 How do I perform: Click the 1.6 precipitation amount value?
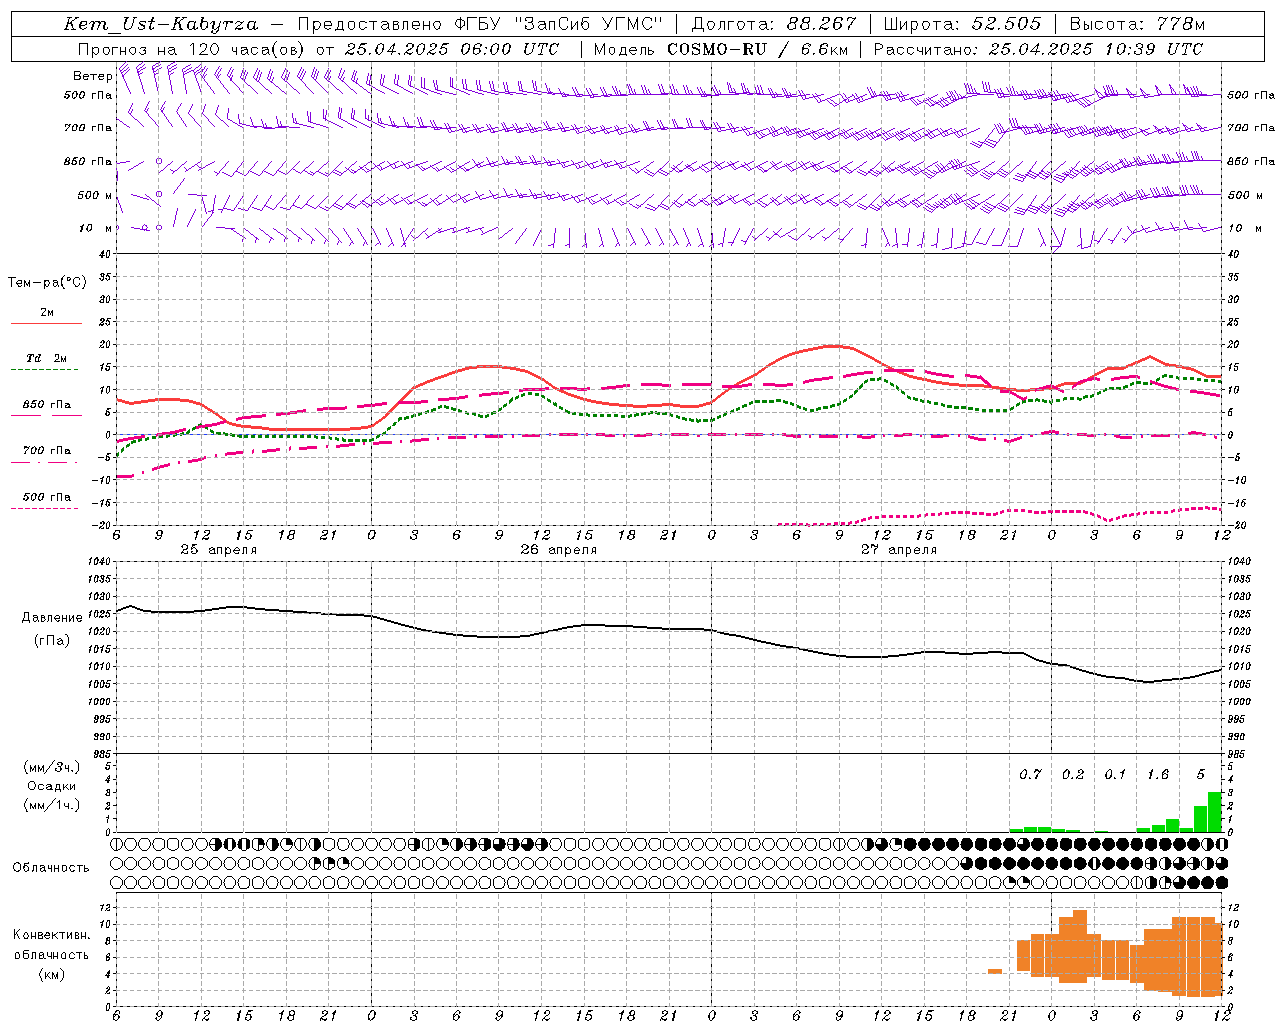1158,775
